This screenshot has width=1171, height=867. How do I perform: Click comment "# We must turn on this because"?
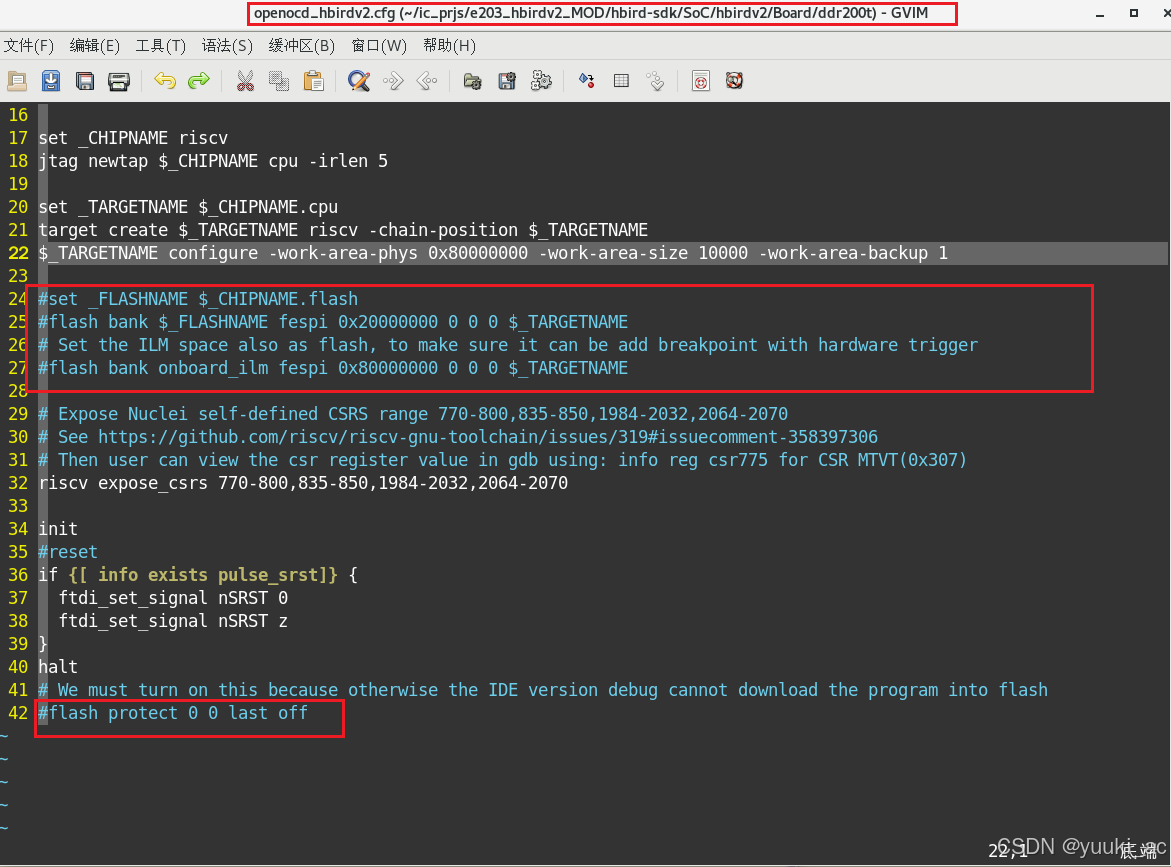[x=543, y=690]
